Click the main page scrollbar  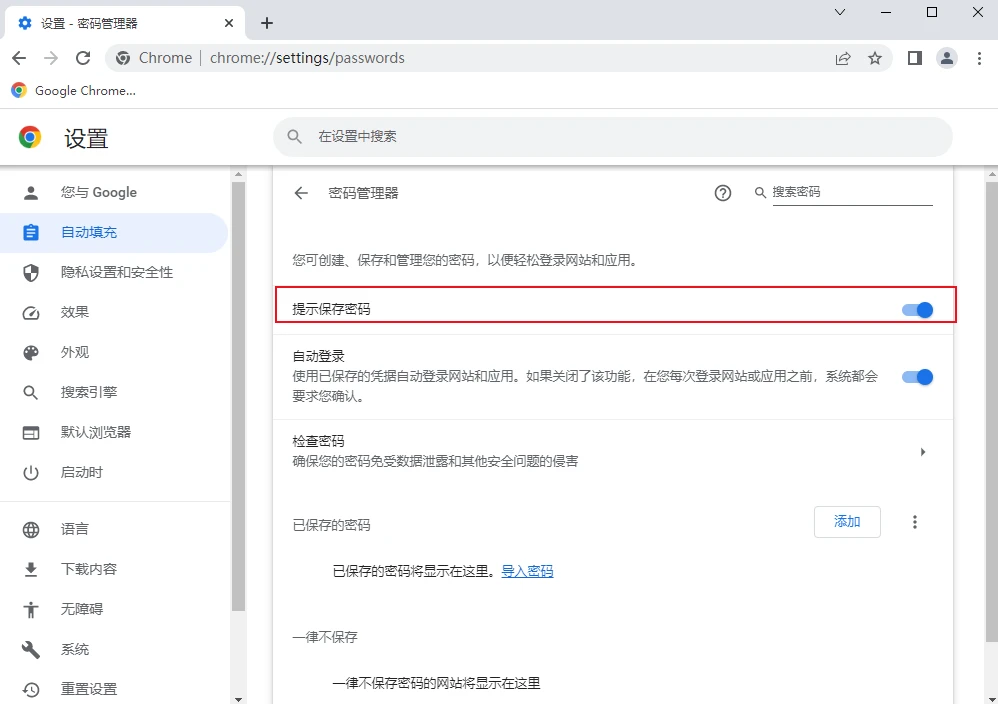(992, 411)
